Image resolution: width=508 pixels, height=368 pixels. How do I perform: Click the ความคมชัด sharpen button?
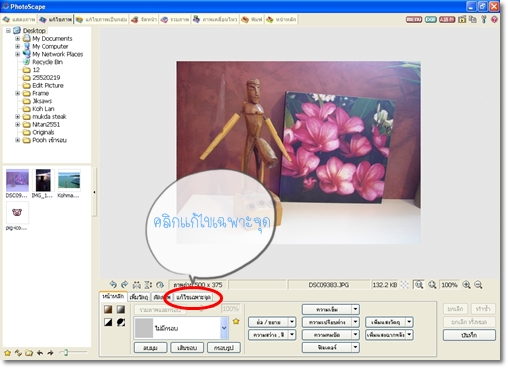click(x=327, y=335)
